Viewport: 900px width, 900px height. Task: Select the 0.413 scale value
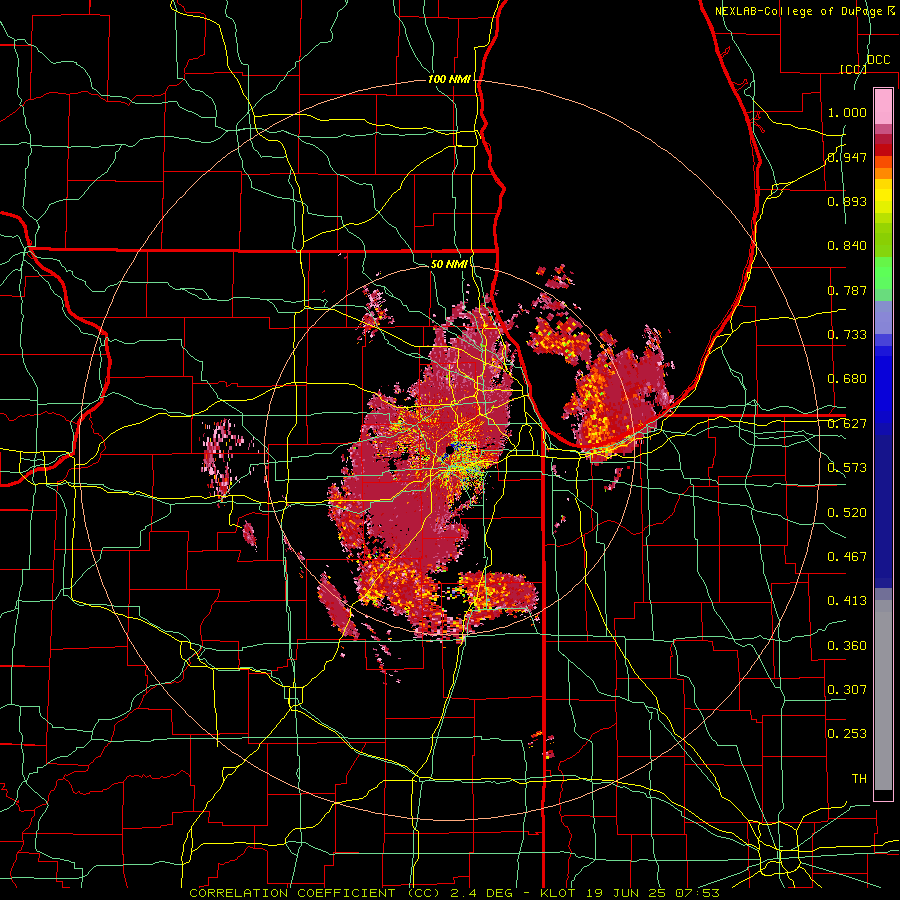click(x=847, y=601)
